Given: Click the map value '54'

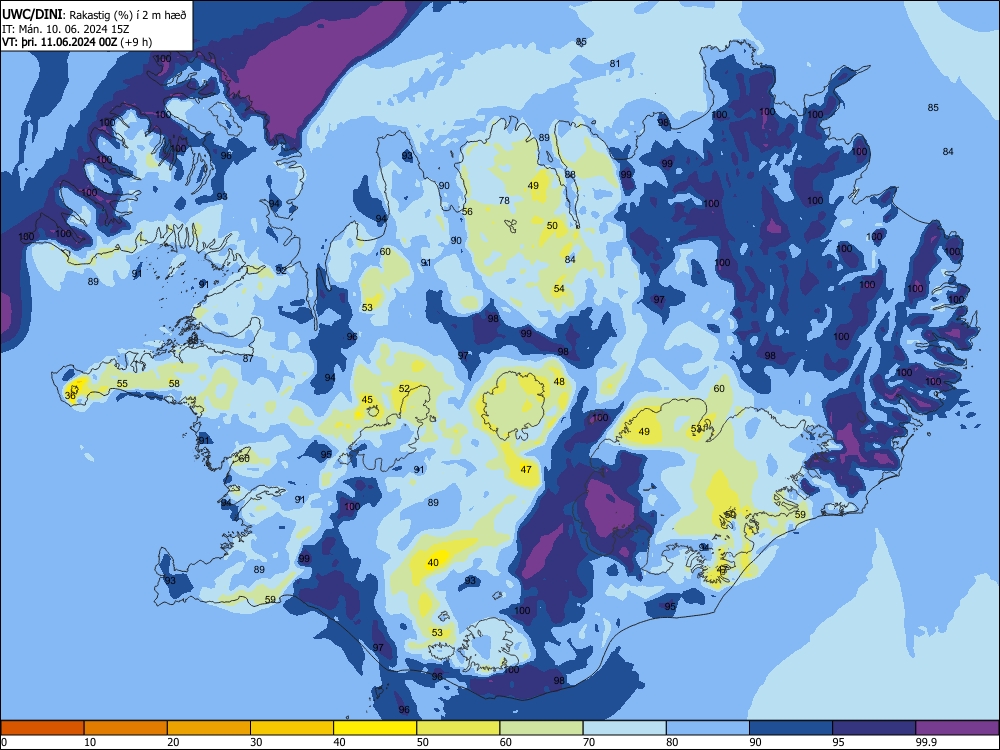Looking at the screenshot, I should [559, 289].
